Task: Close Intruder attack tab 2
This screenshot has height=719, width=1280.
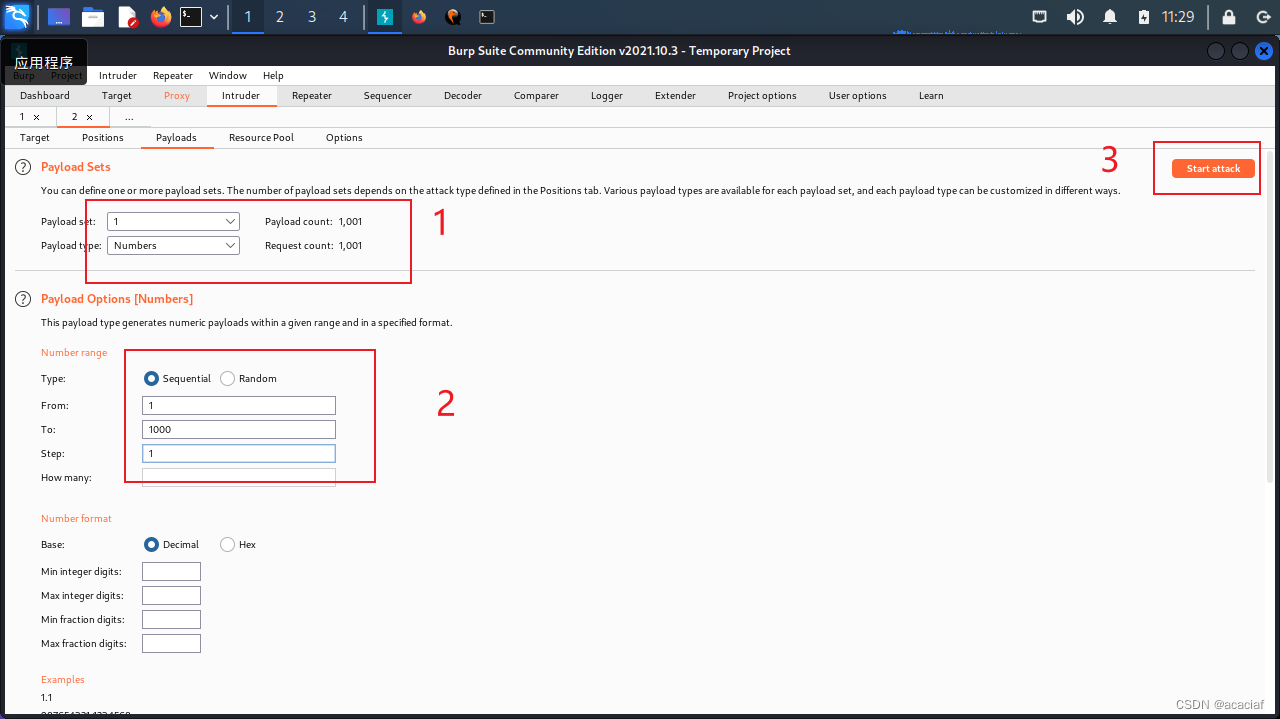Action: pyautogui.click(x=89, y=118)
